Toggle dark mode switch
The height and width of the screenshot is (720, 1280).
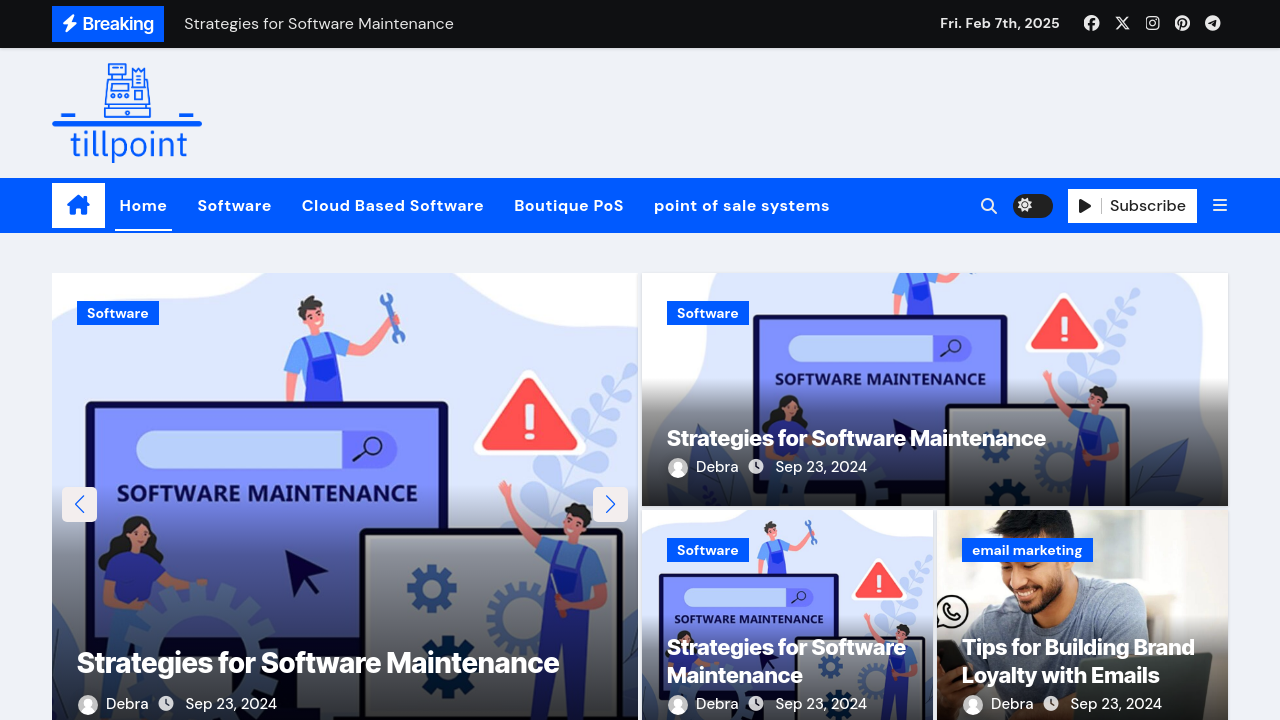(x=1032, y=206)
